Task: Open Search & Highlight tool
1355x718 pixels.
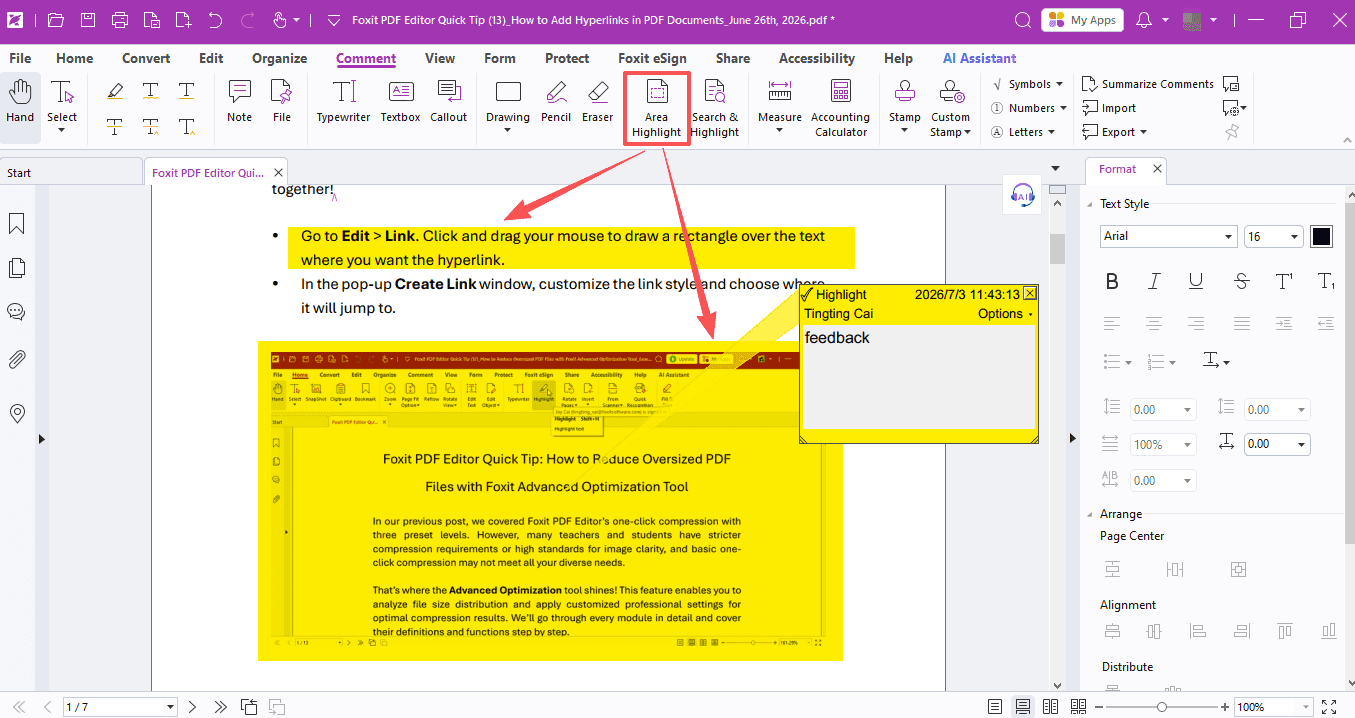Action: [715, 108]
